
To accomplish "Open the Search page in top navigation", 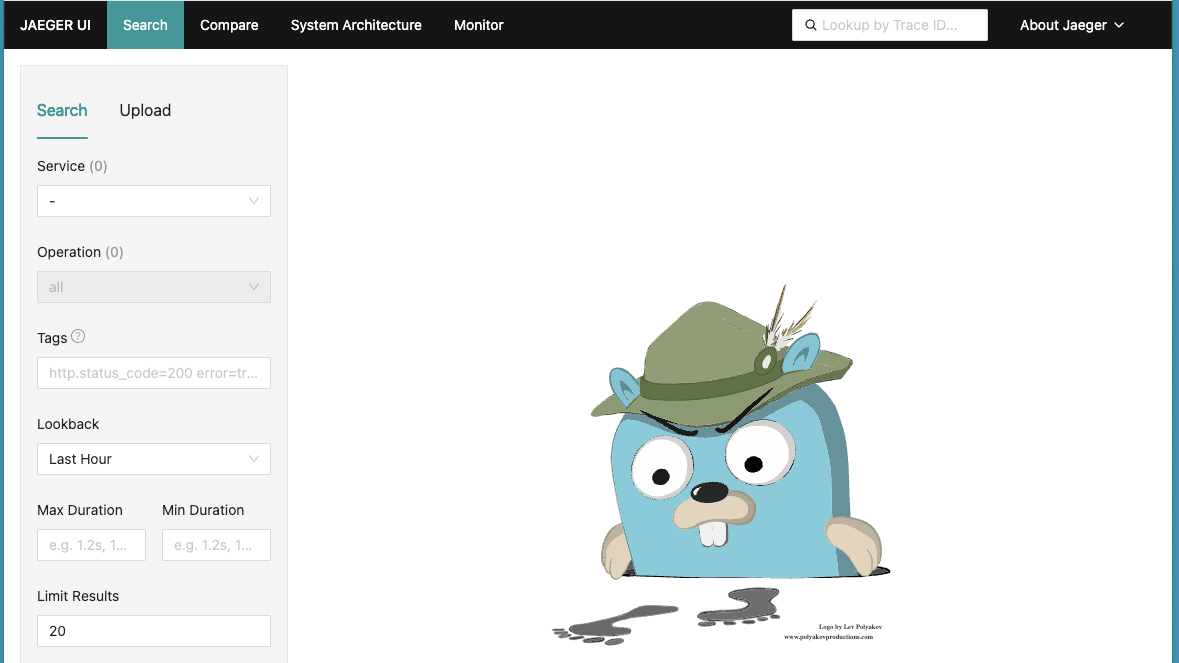I will coord(145,25).
